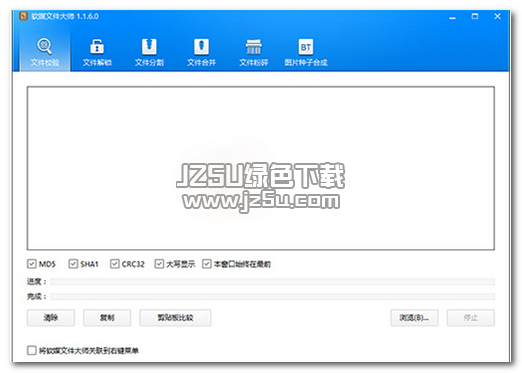The height and width of the screenshot is (373, 522).
Task: Click the app logo in title bar
Action: (23, 16)
